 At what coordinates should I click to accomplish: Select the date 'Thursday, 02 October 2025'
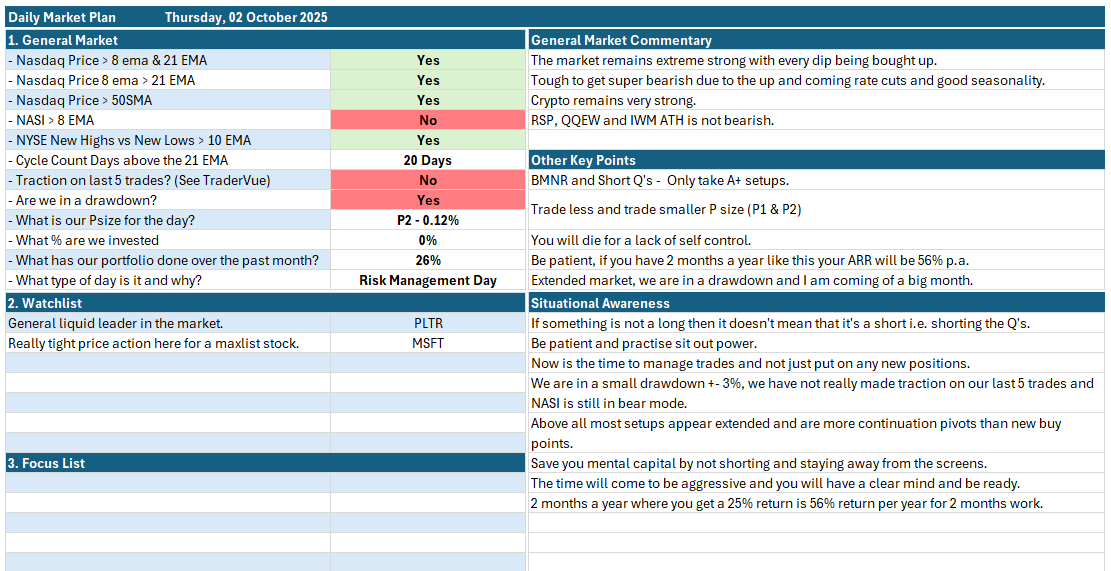pos(247,18)
